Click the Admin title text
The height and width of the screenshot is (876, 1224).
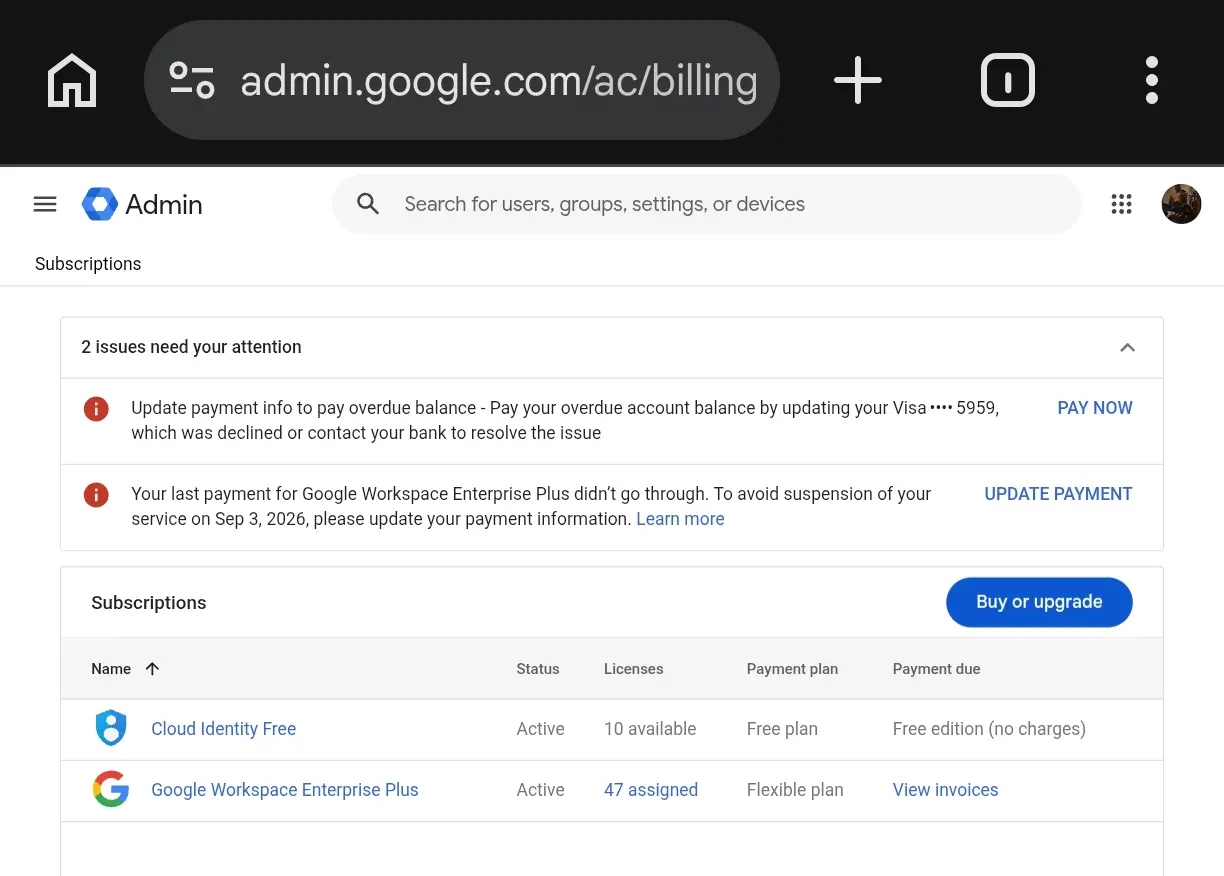pyautogui.click(x=164, y=204)
